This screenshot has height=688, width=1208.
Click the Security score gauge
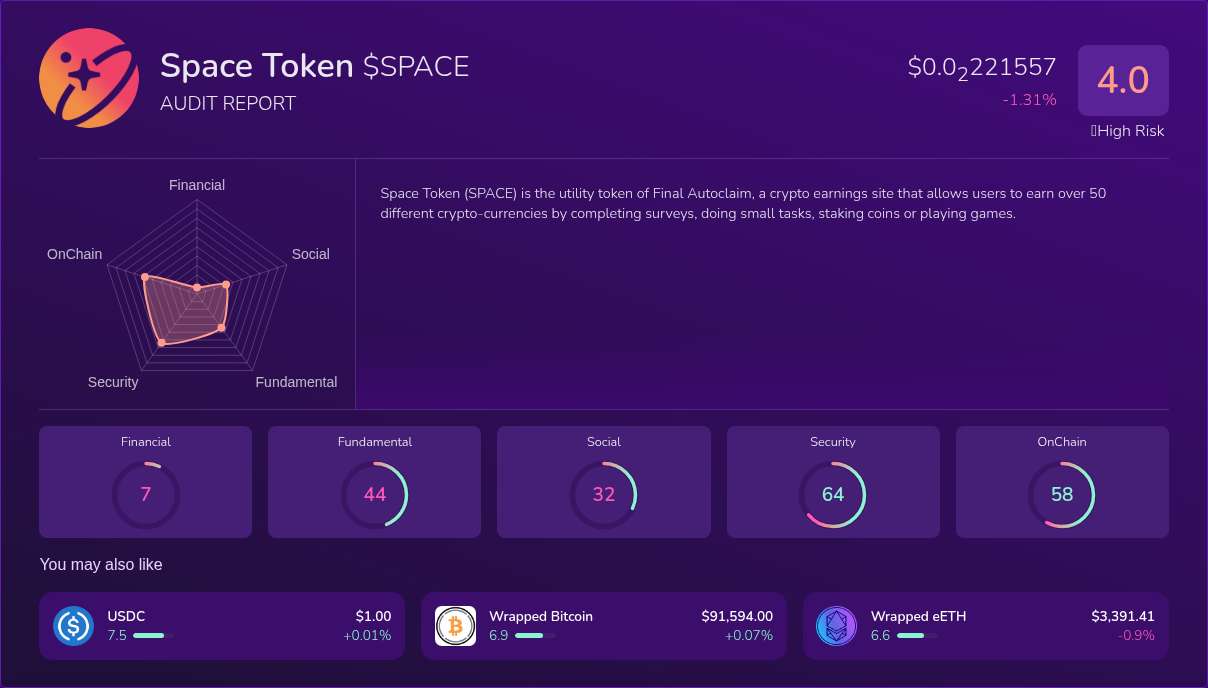tap(833, 494)
